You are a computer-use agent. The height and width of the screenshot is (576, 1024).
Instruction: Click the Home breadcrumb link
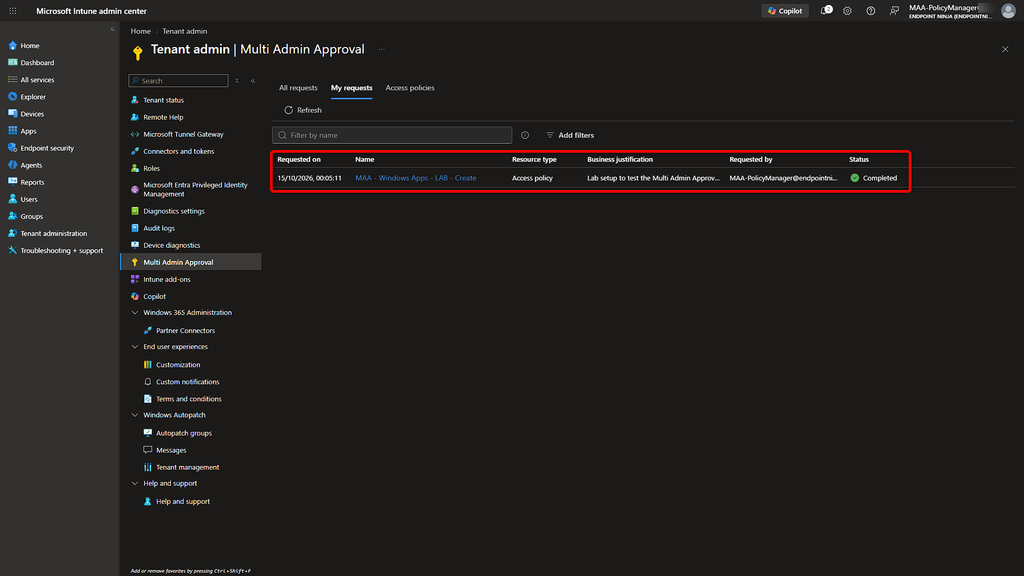point(140,31)
